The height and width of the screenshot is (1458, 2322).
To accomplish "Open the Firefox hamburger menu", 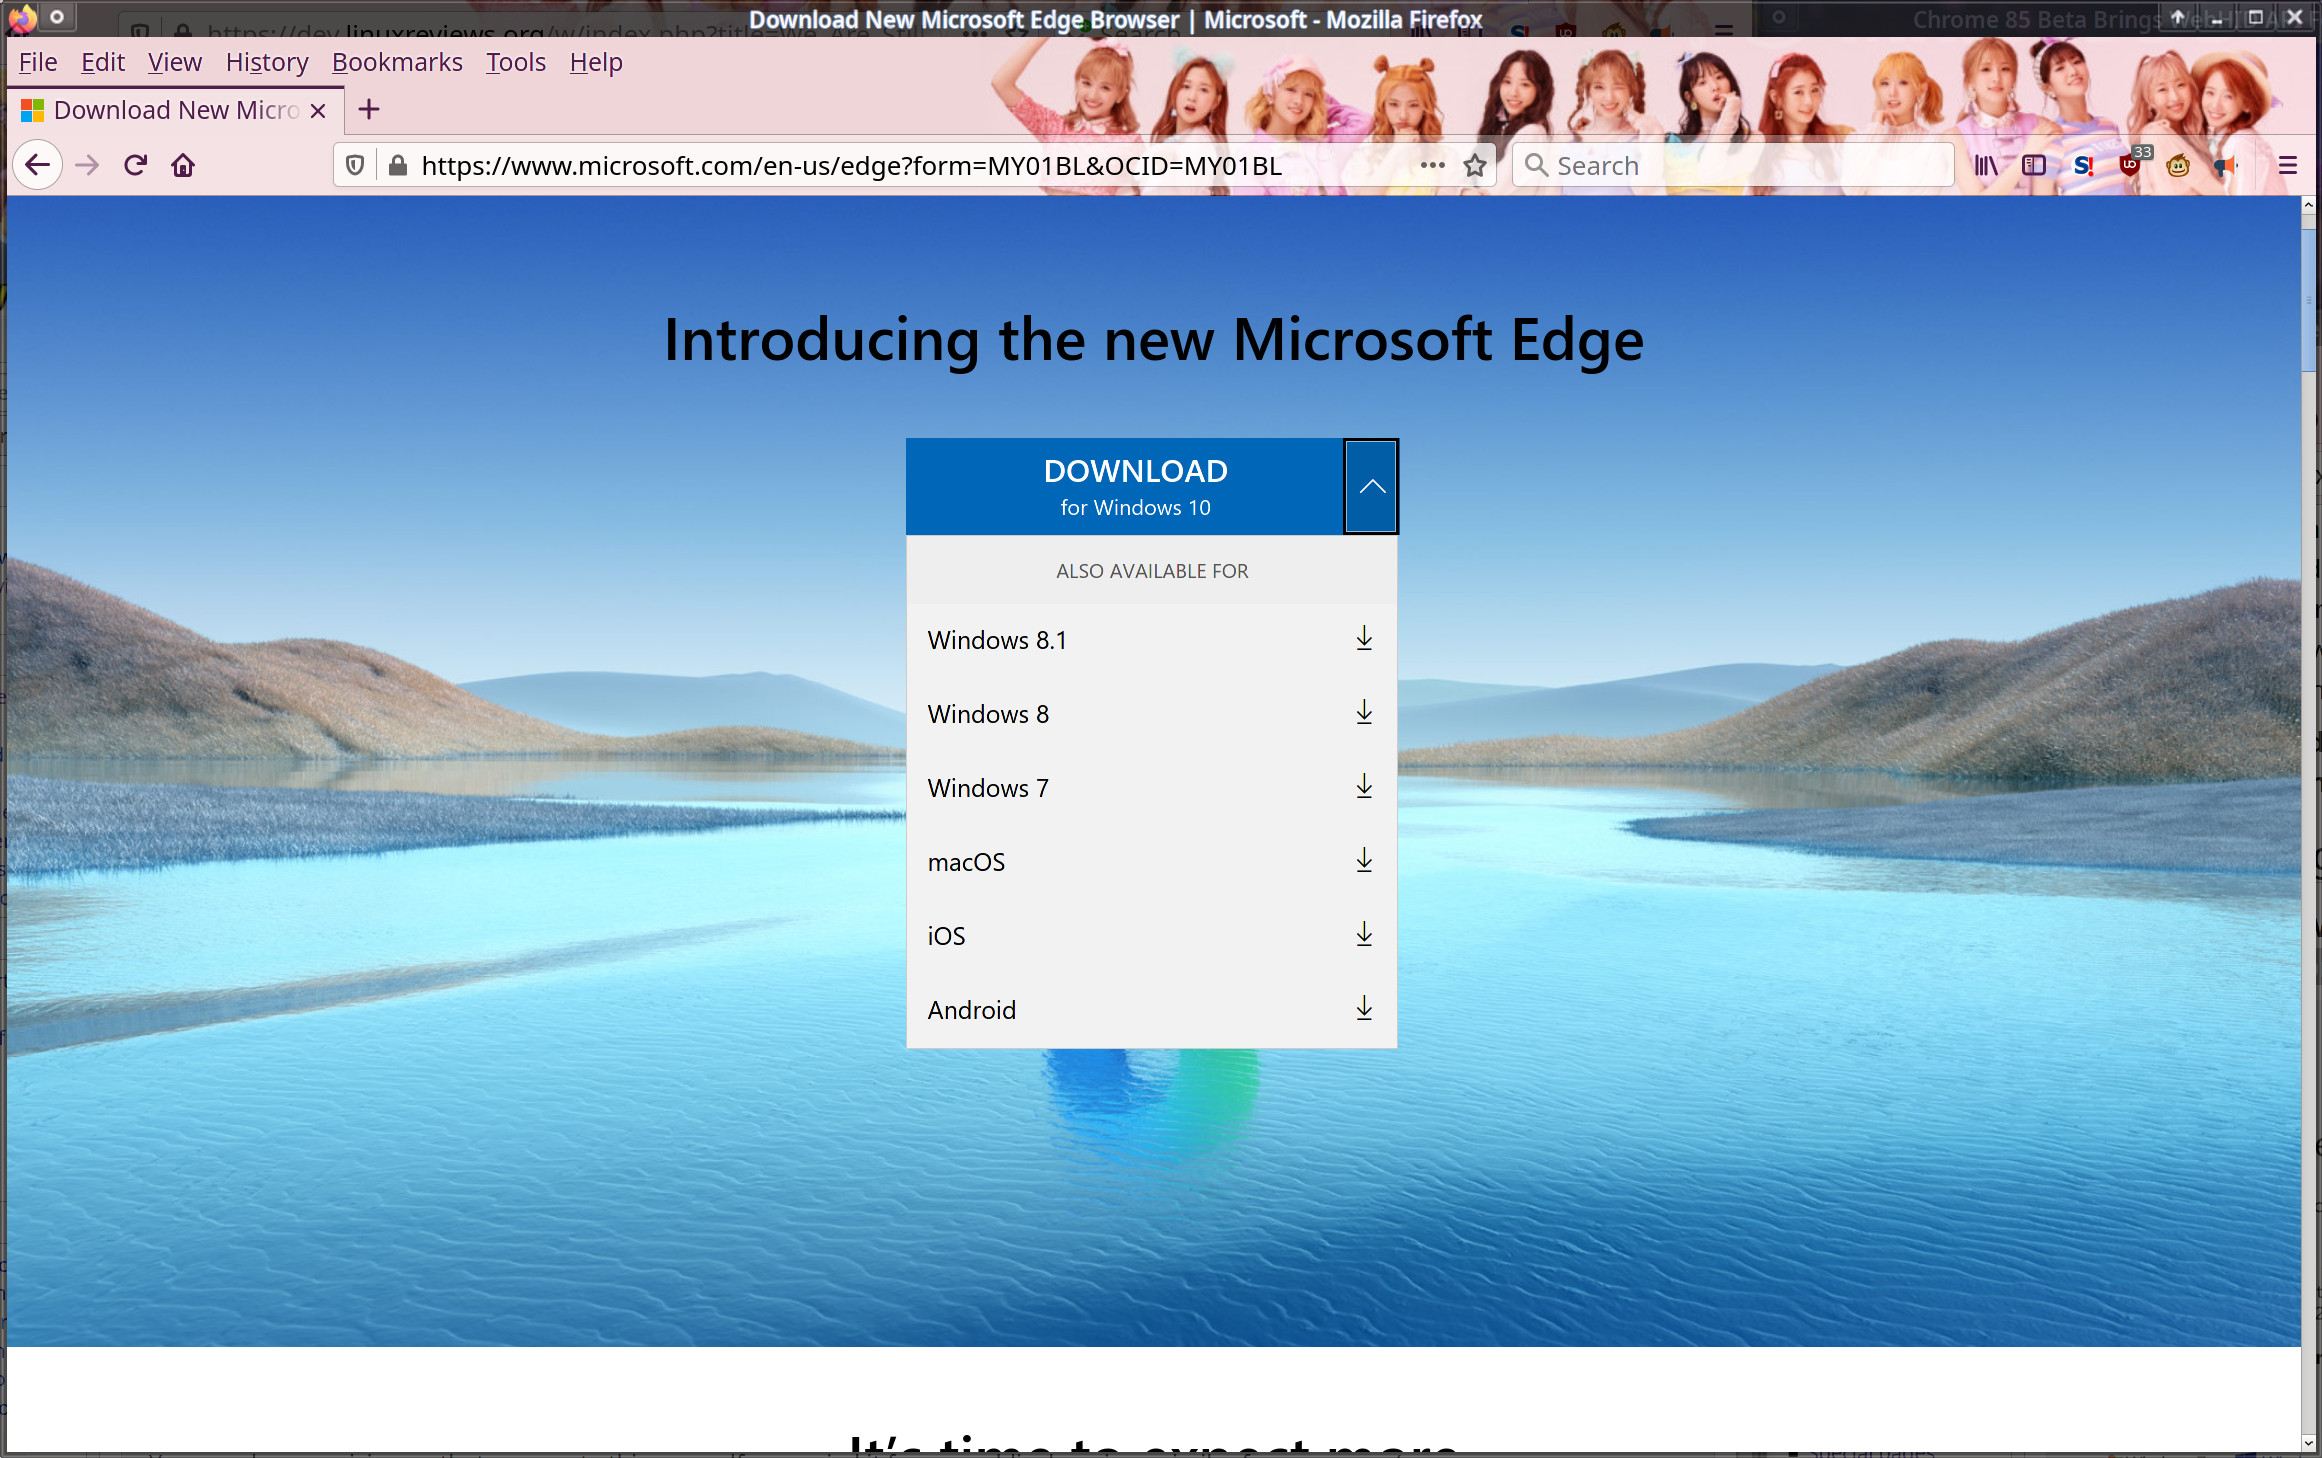I will 2287,165.
